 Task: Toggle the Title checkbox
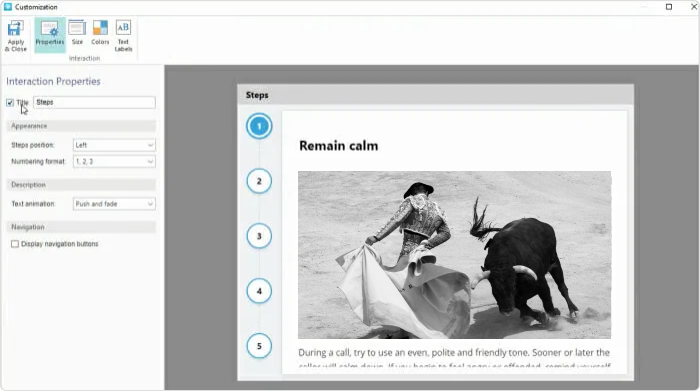(10, 103)
